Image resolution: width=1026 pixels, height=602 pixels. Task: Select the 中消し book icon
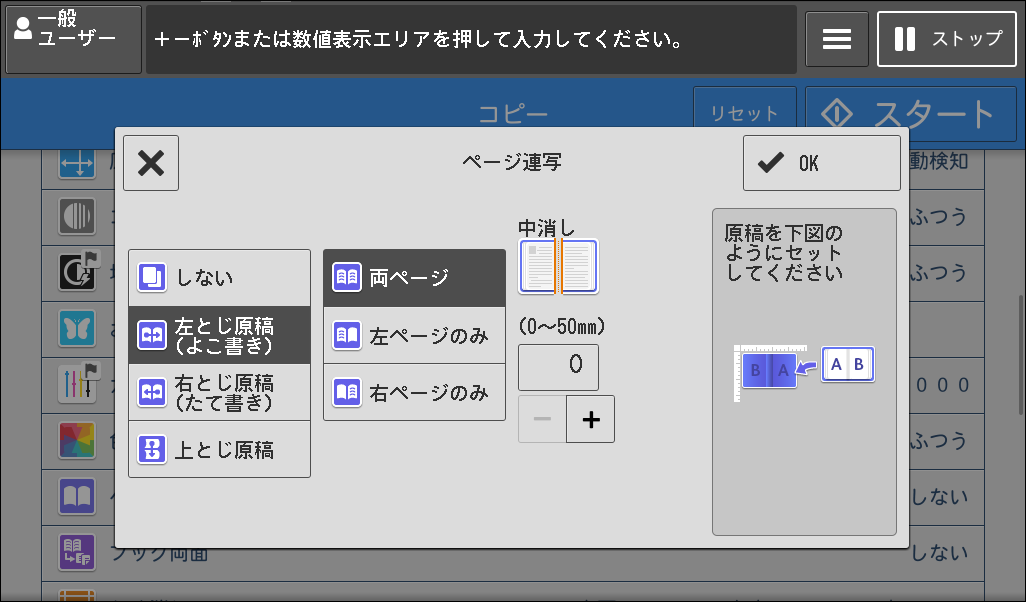pyautogui.click(x=558, y=266)
